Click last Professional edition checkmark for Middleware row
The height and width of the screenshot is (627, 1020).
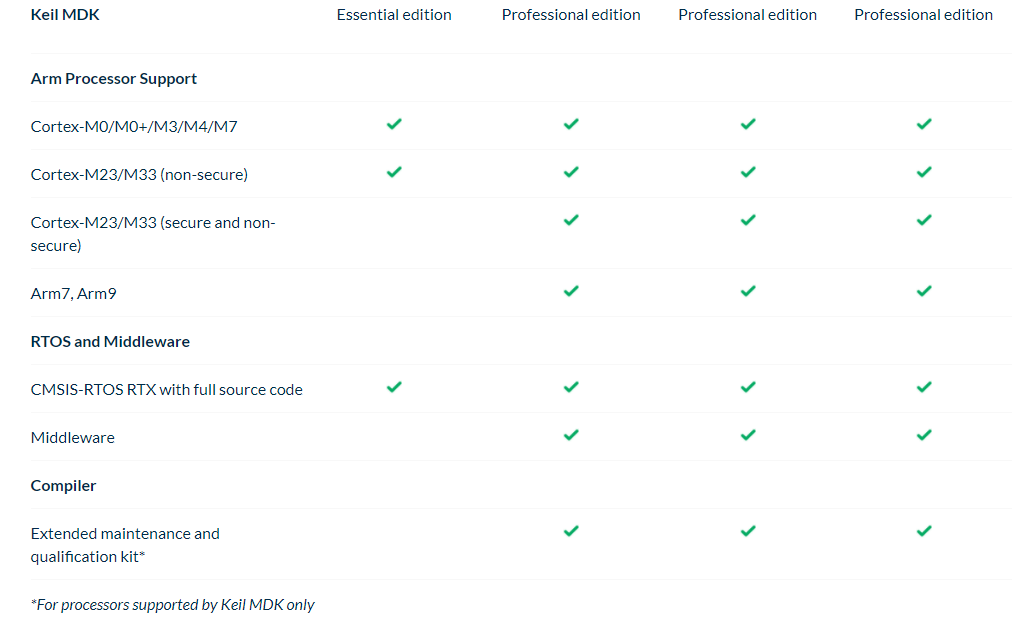coord(924,435)
